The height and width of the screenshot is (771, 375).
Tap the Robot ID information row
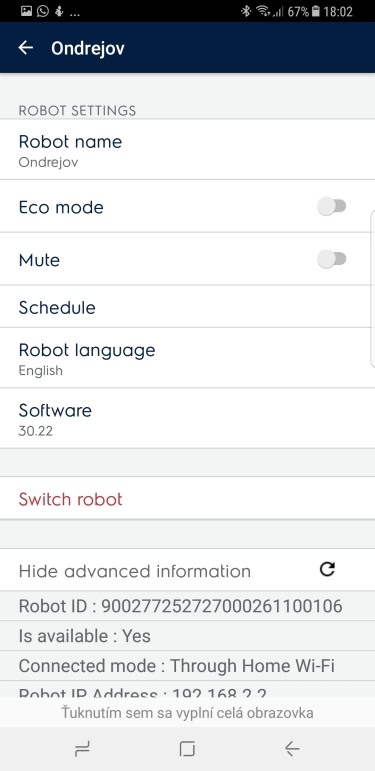click(187, 606)
